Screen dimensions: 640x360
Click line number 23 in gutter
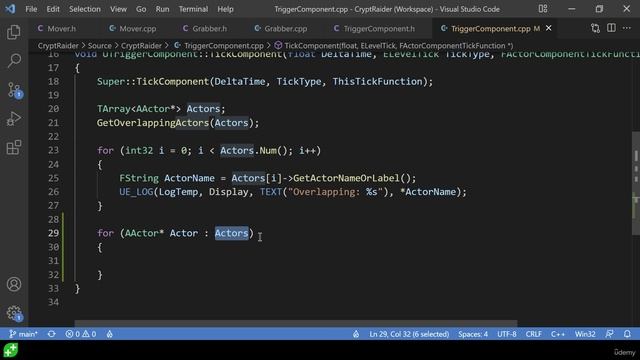pyautogui.click(x=53, y=150)
